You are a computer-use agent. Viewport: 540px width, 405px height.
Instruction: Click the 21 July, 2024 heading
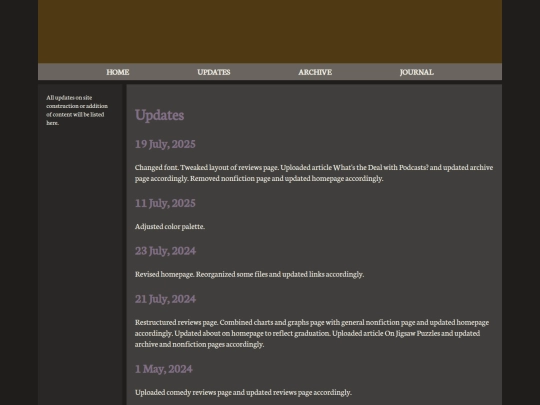[x=165, y=299]
